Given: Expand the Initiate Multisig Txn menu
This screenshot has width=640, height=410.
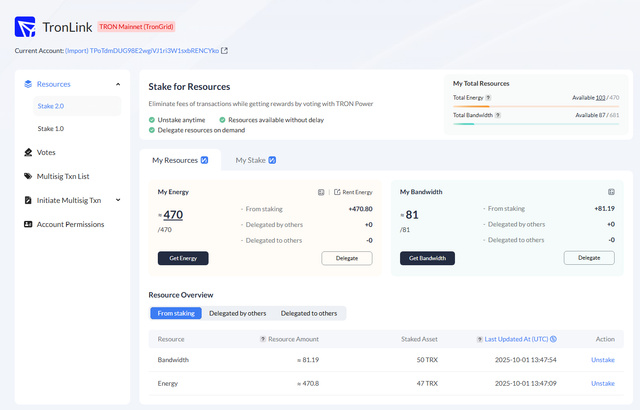Looking at the screenshot, I should (x=118, y=200).
